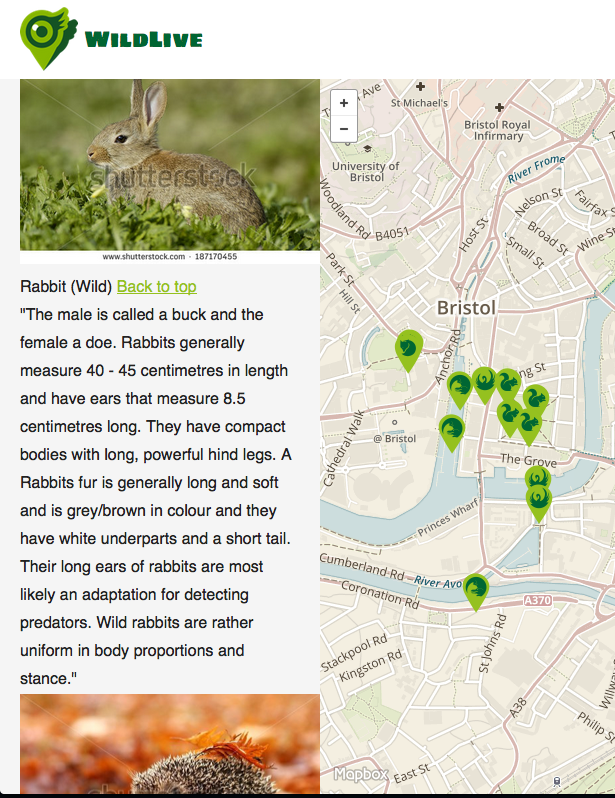The height and width of the screenshot is (798, 615).
Task: Click the East St label
Action: 412,773
